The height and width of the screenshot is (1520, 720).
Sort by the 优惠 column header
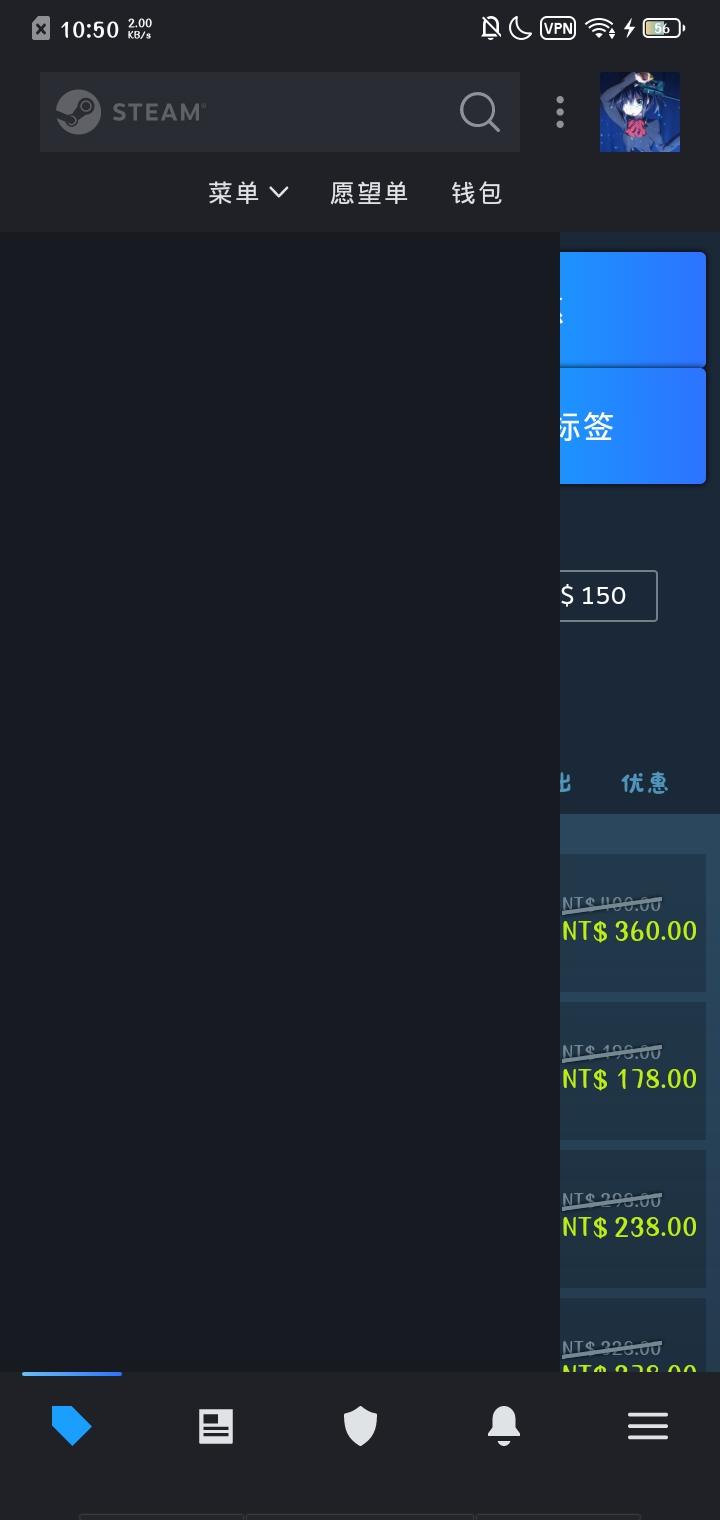pos(645,783)
